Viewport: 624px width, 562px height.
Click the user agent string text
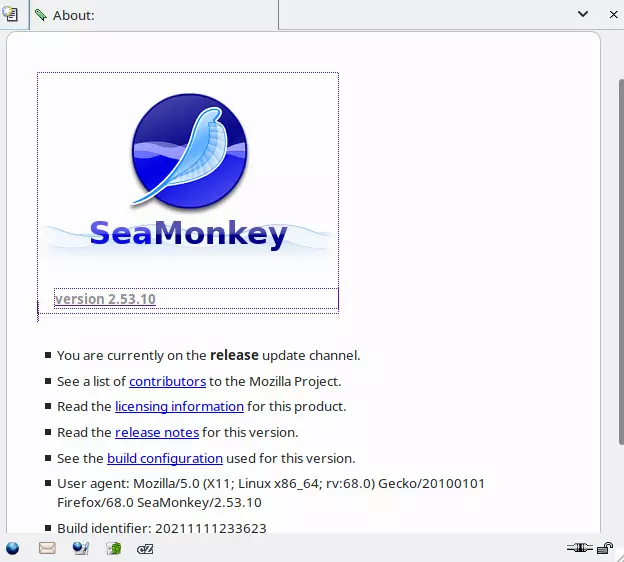(x=270, y=493)
